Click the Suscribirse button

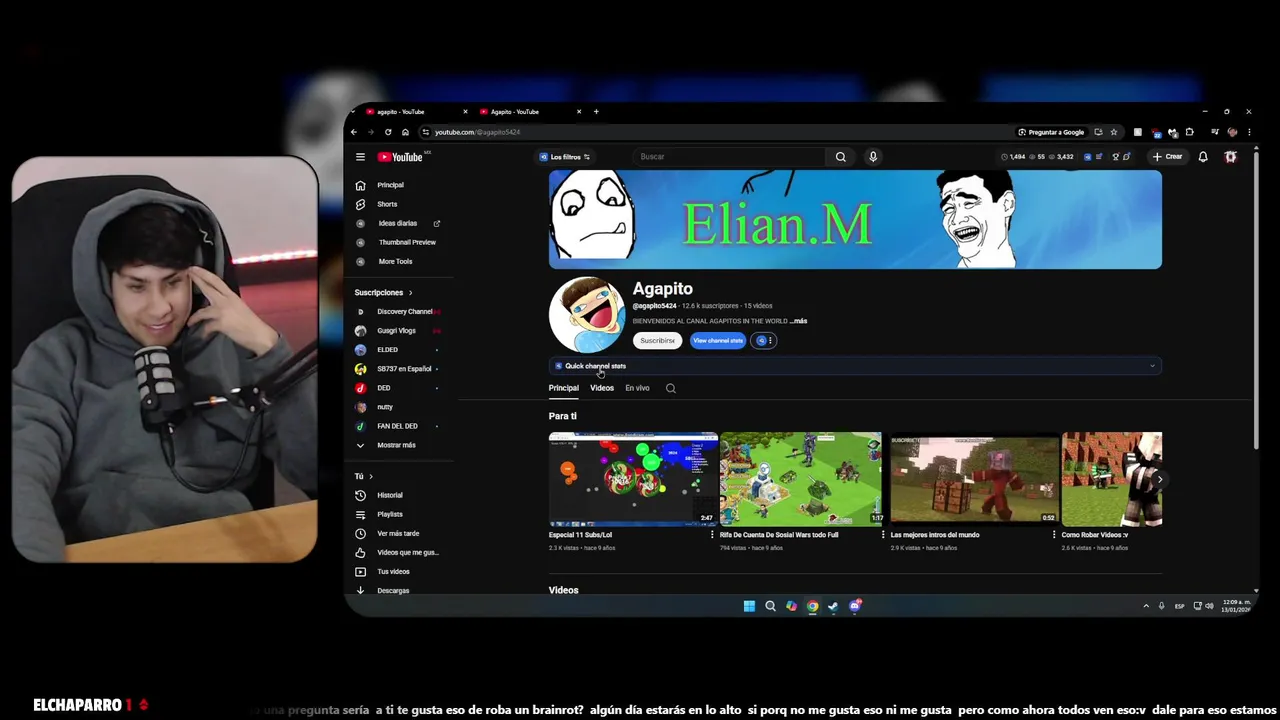pos(657,341)
